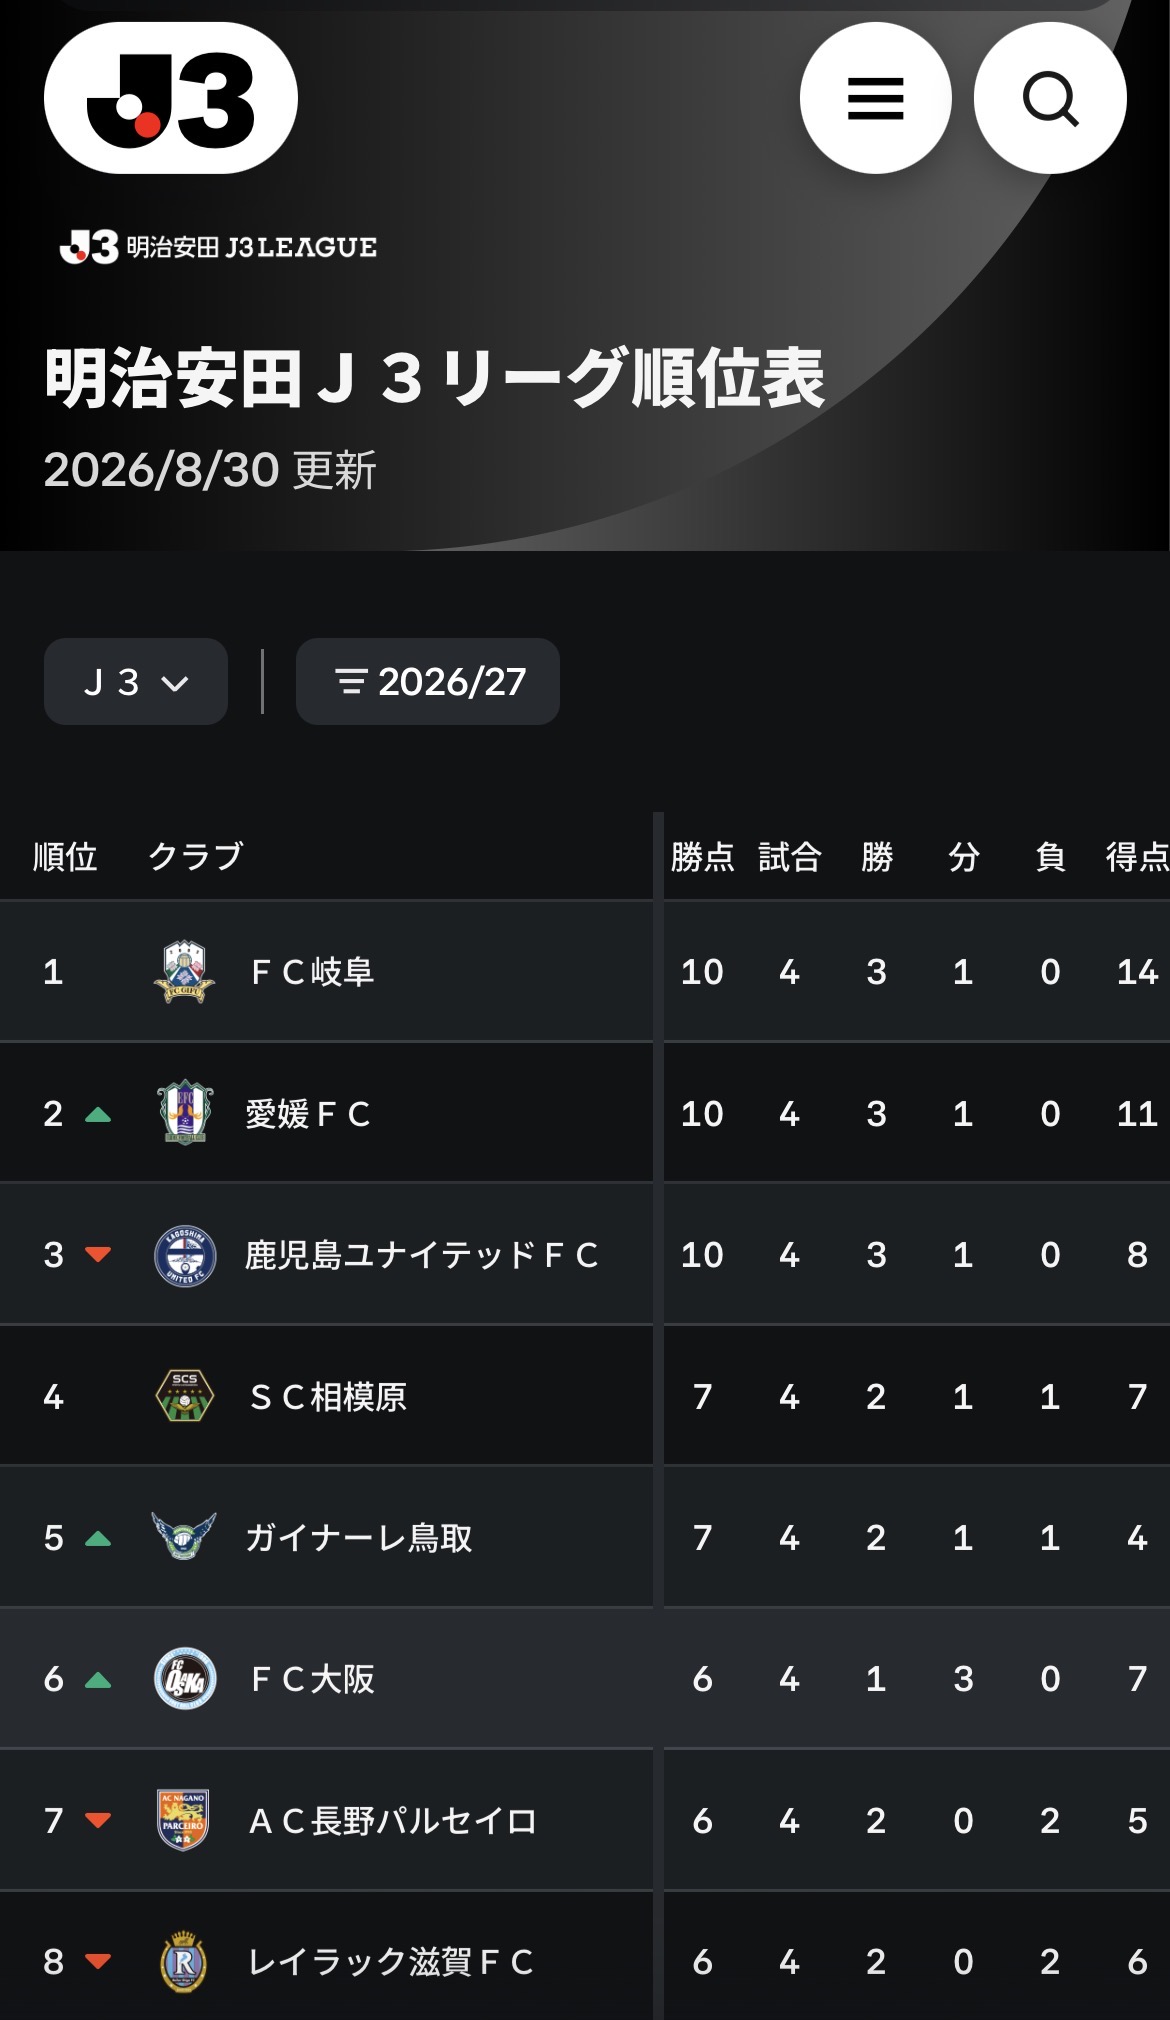Open the hamburger menu

pyautogui.click(x=875, y=98)
